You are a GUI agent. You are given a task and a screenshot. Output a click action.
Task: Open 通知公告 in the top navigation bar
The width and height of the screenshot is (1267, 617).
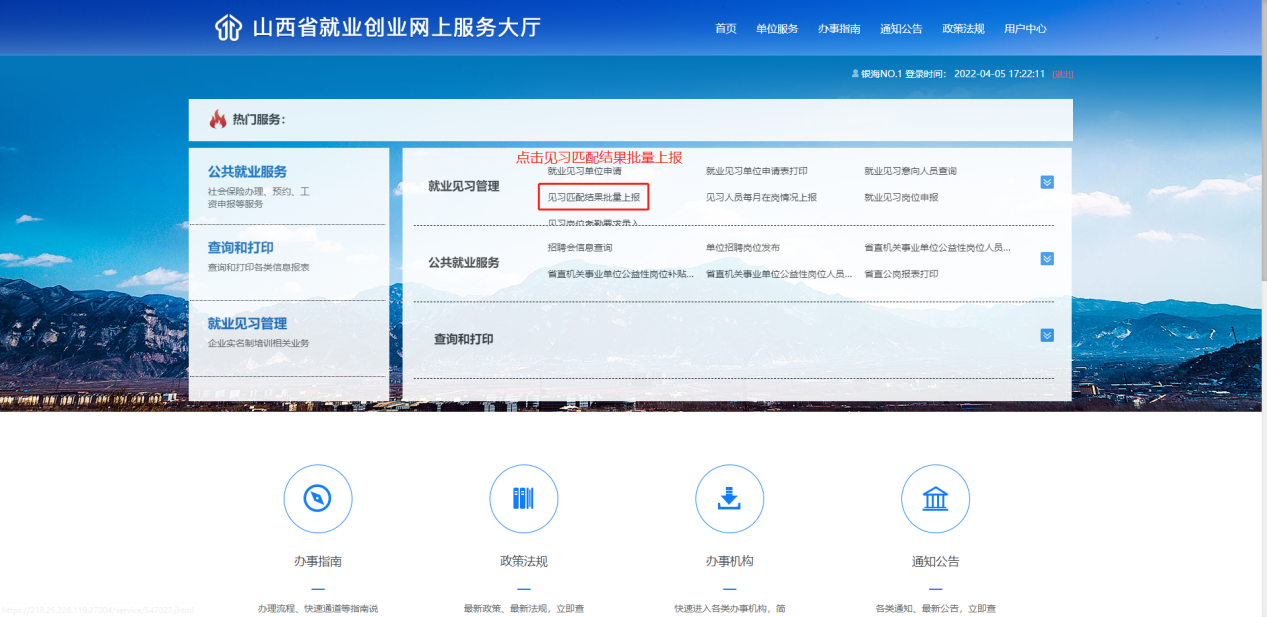(x=901, y=29)
